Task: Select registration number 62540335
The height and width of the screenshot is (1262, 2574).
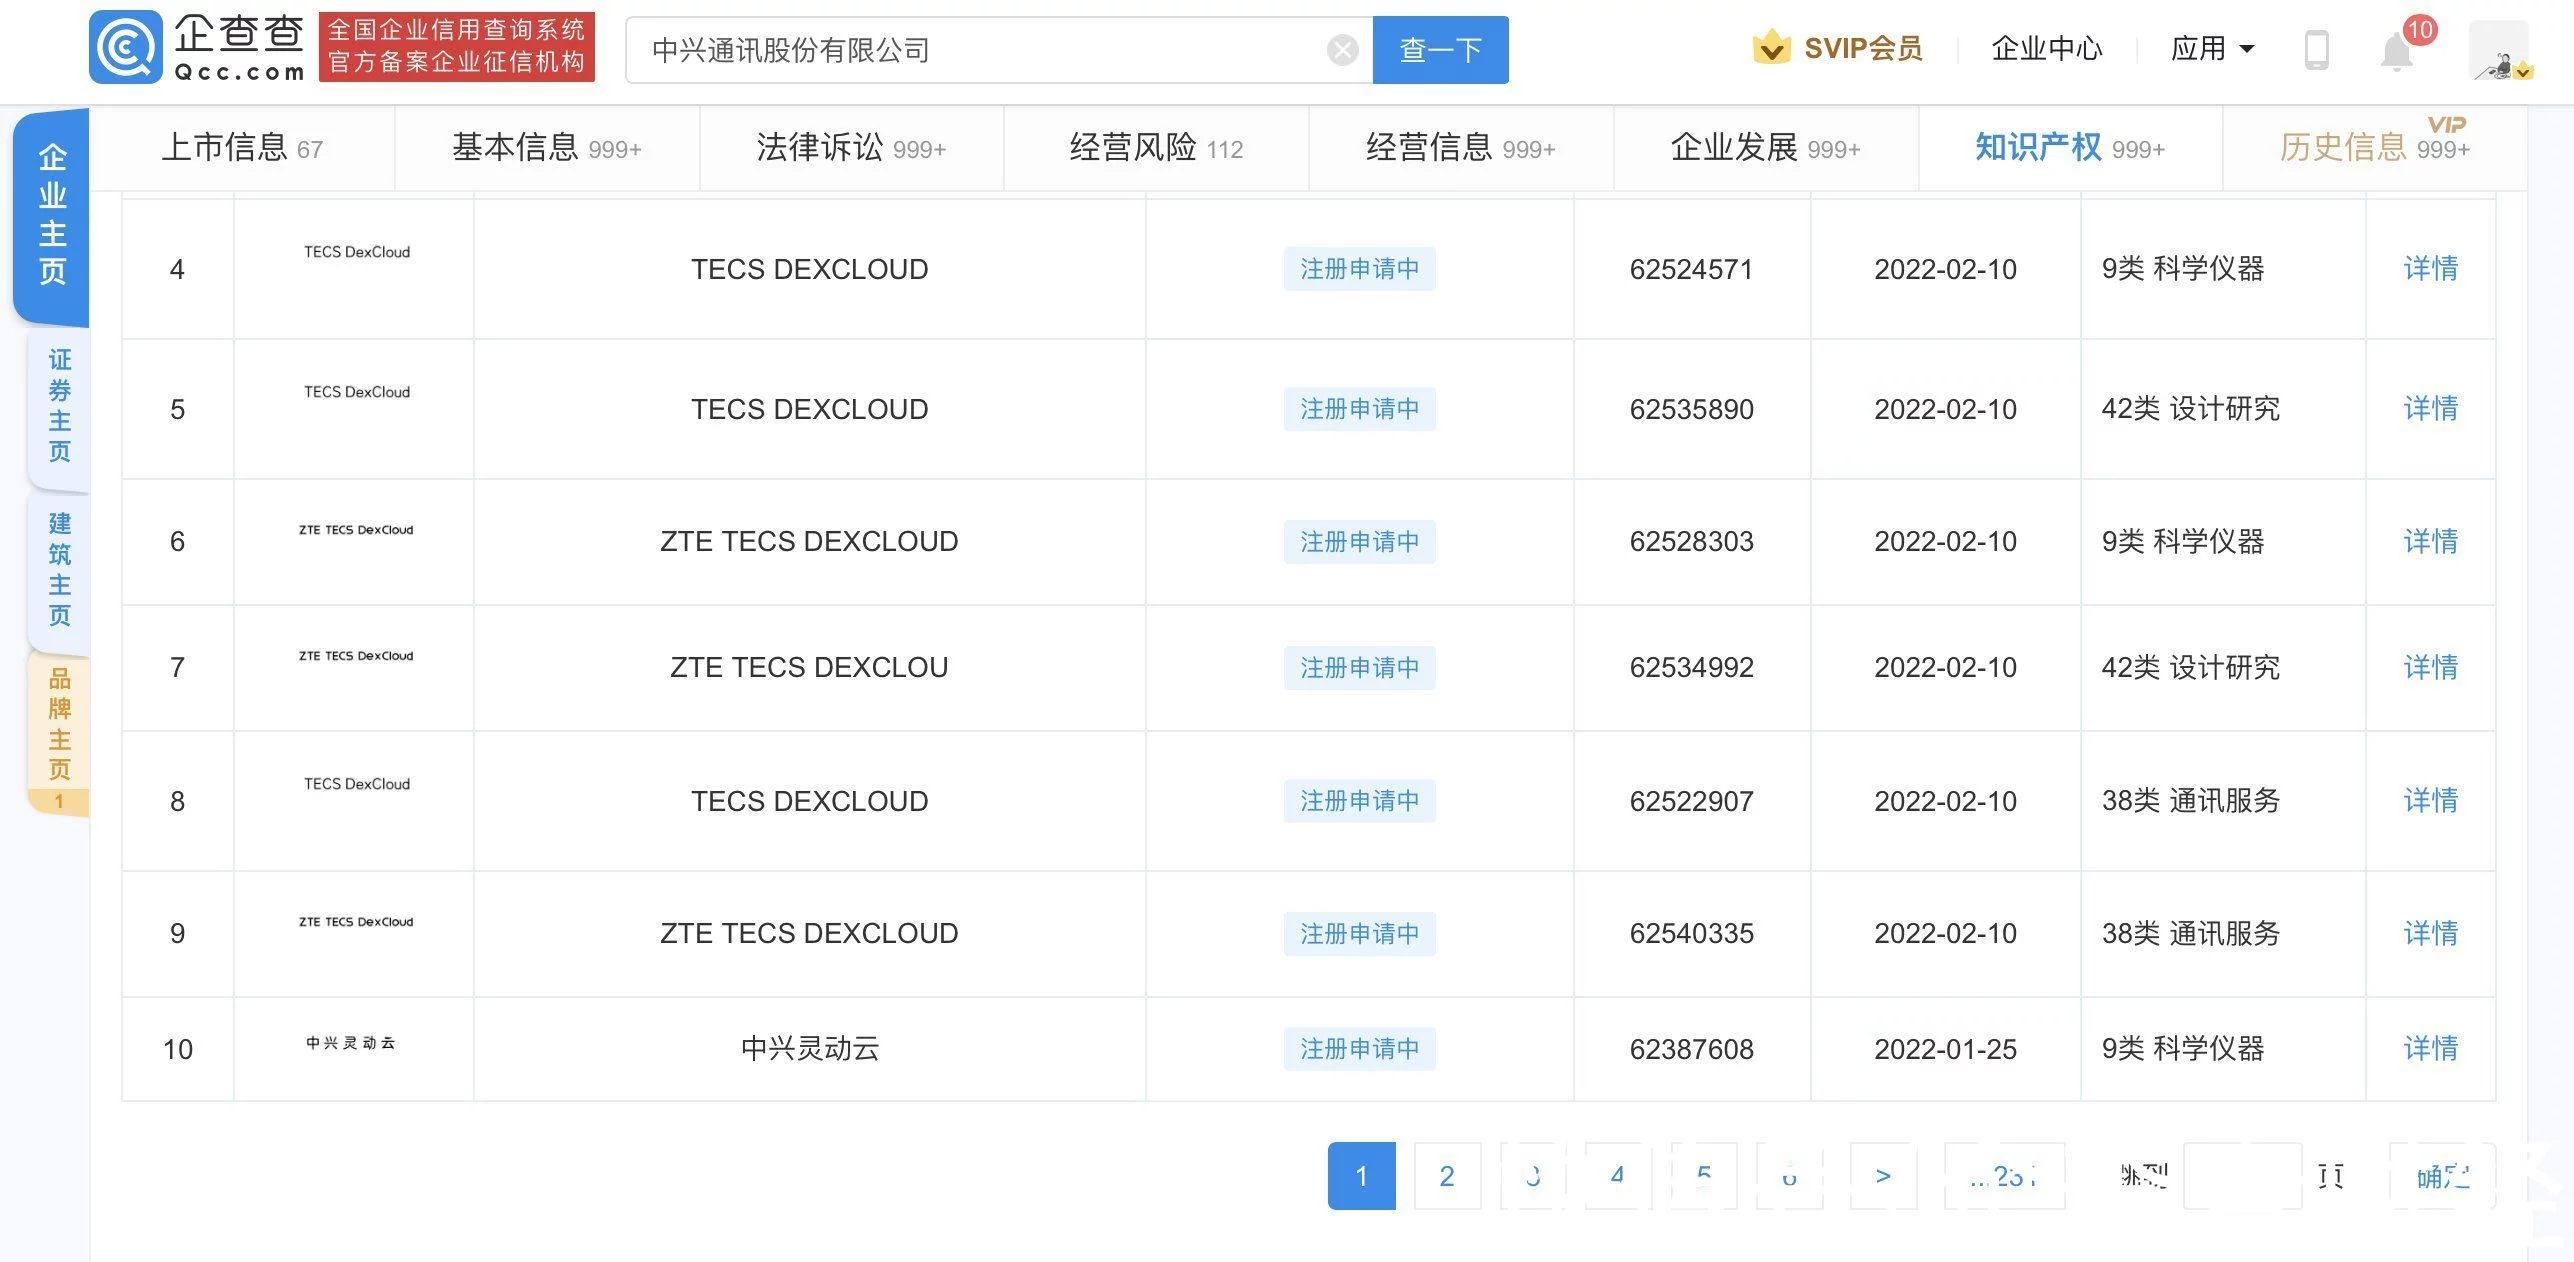Action: click(x=1691, y=934)
